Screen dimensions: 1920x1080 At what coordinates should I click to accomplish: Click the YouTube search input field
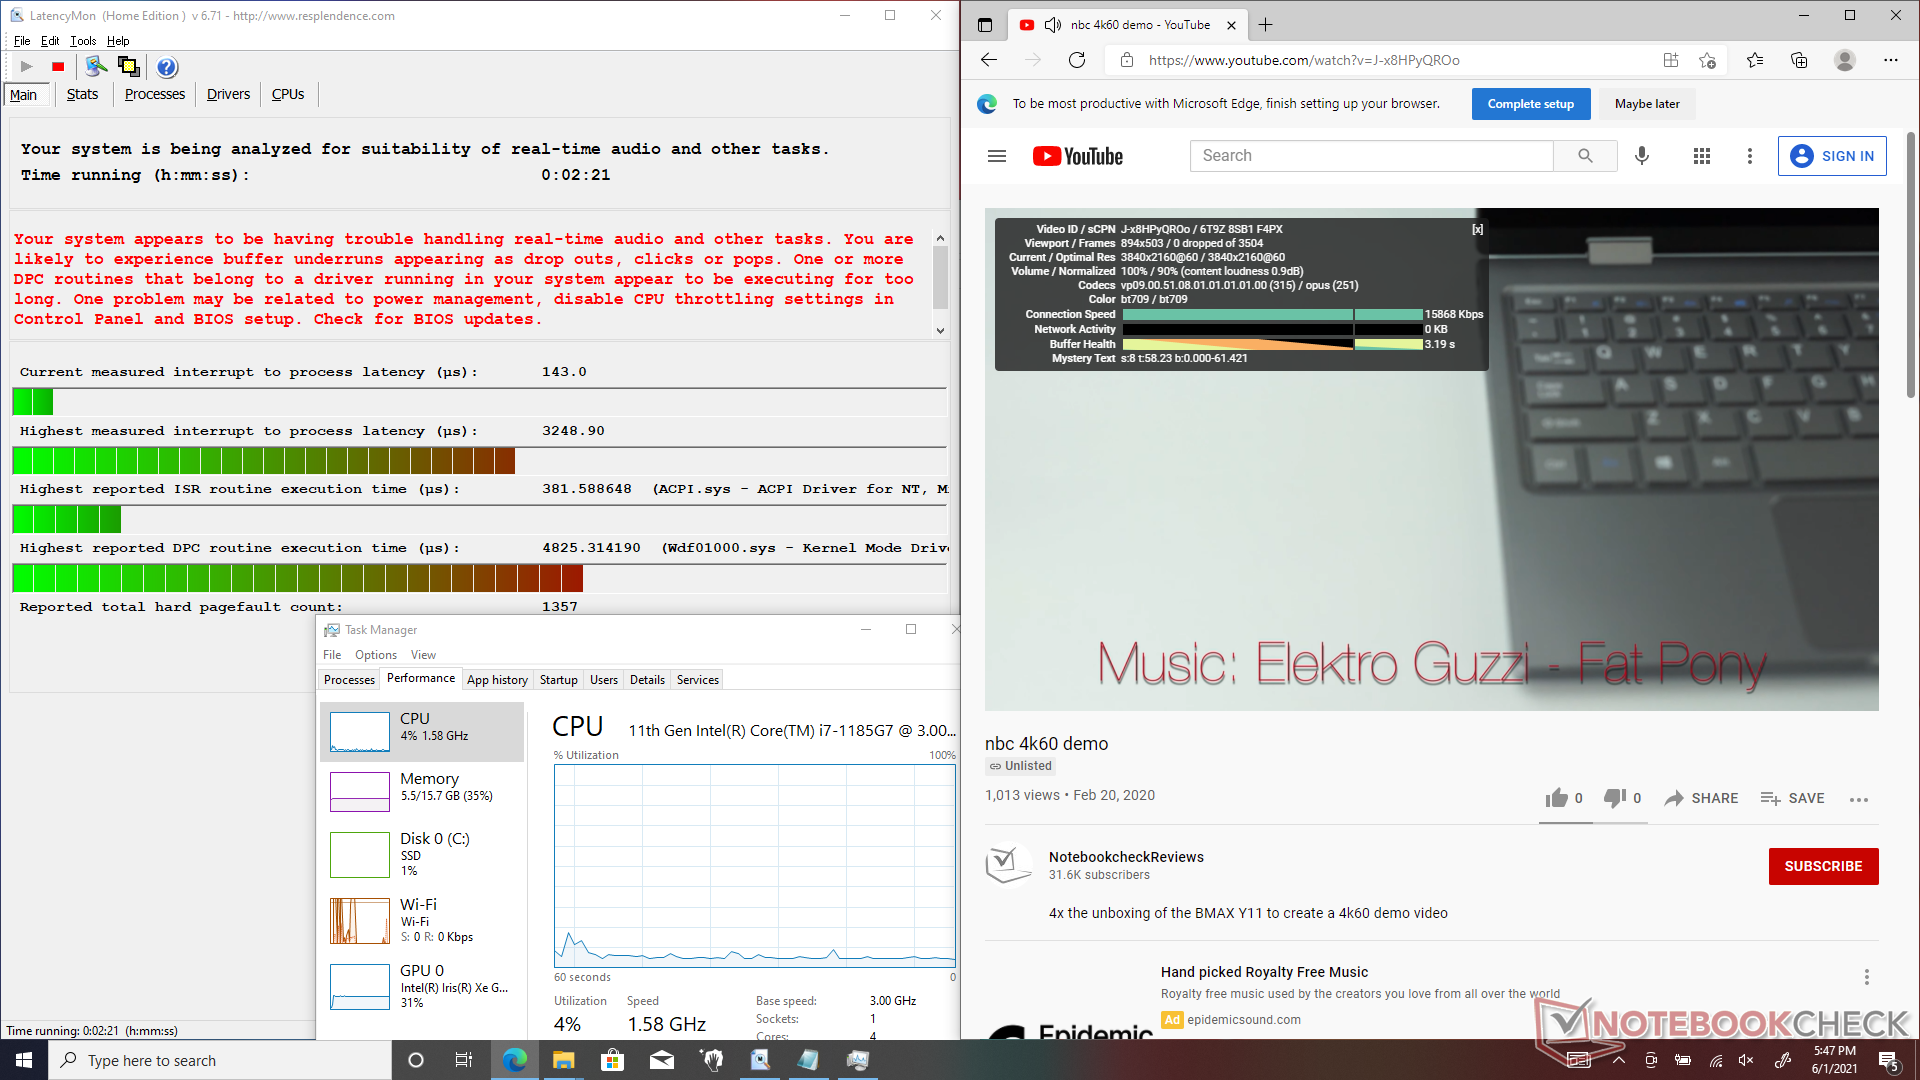(x=1370, y=156)
